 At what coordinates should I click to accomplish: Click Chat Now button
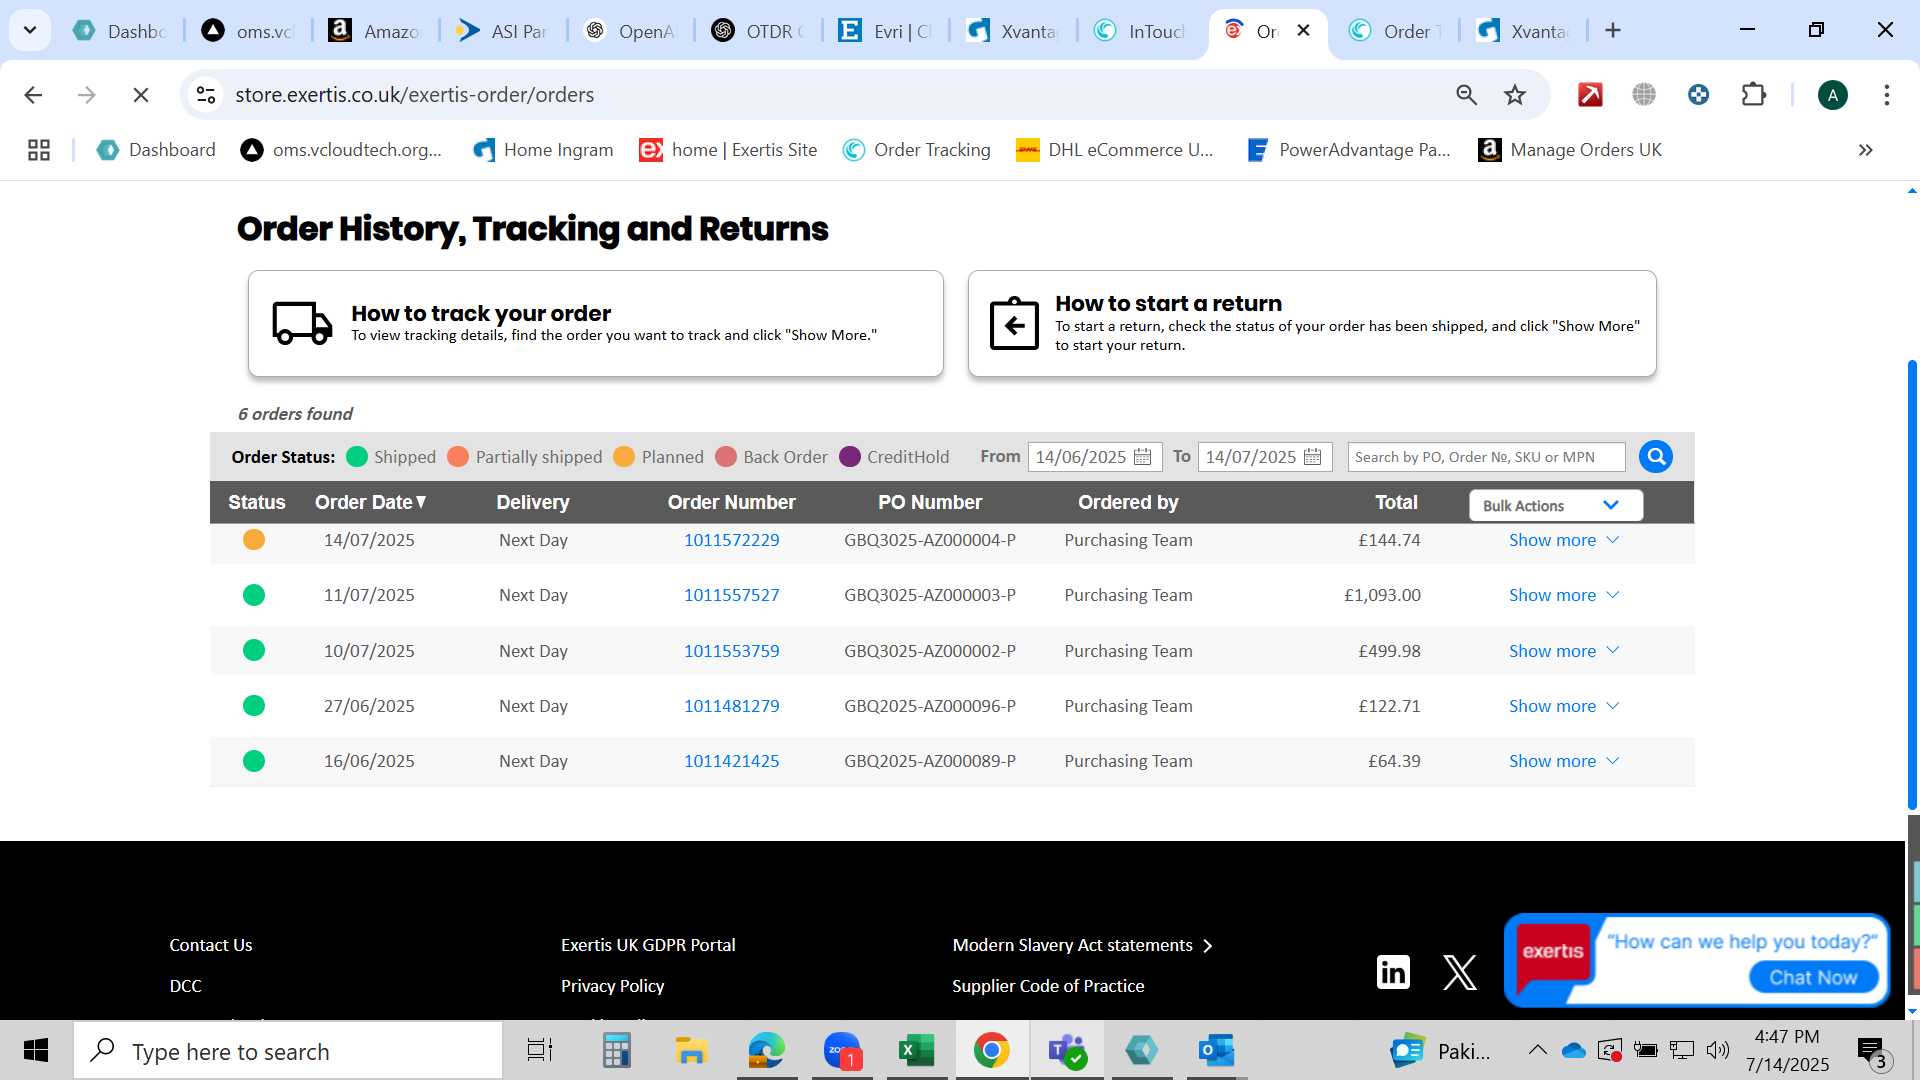pos(1812,977)
